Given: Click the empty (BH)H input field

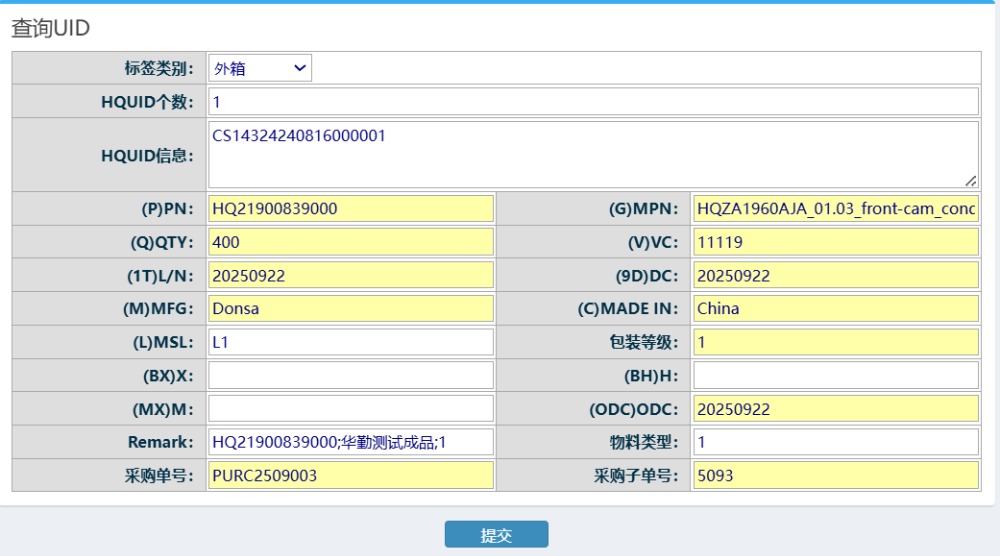Looking at the screenshot, I should point(835,375).
